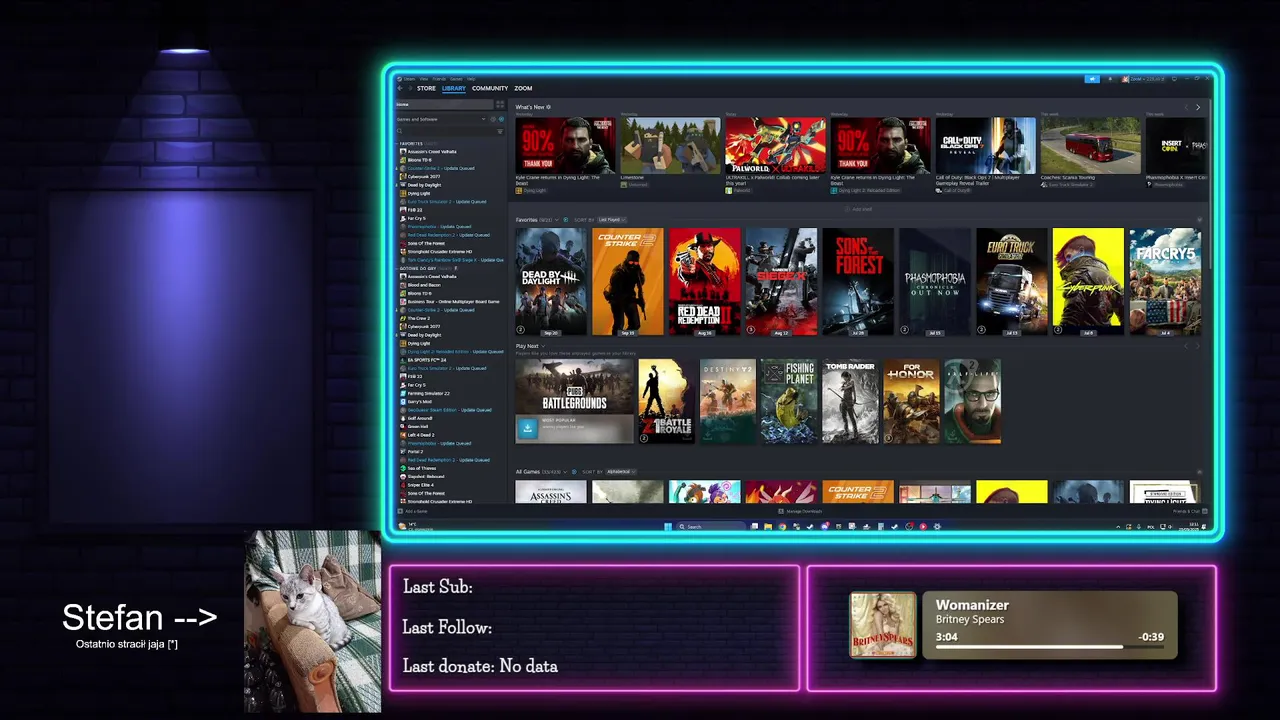Viewport: 1280px width, 720px height.
Task: Open the Help menu
Action: pyautogui.click(x=471, y=79)
